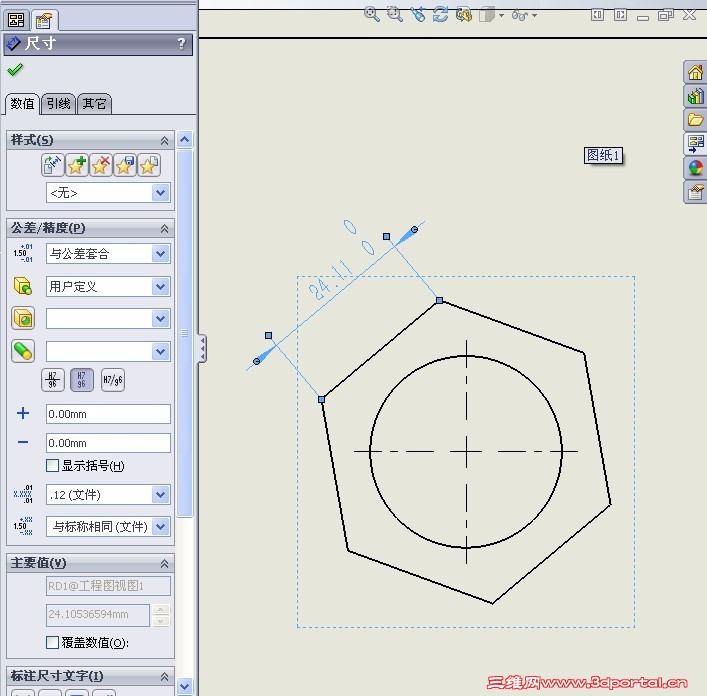The width and height of the screenshot is (707, 696).
Task: Switch to the 其它 tab
Action: pyautogui.click(x=94, y=104)
